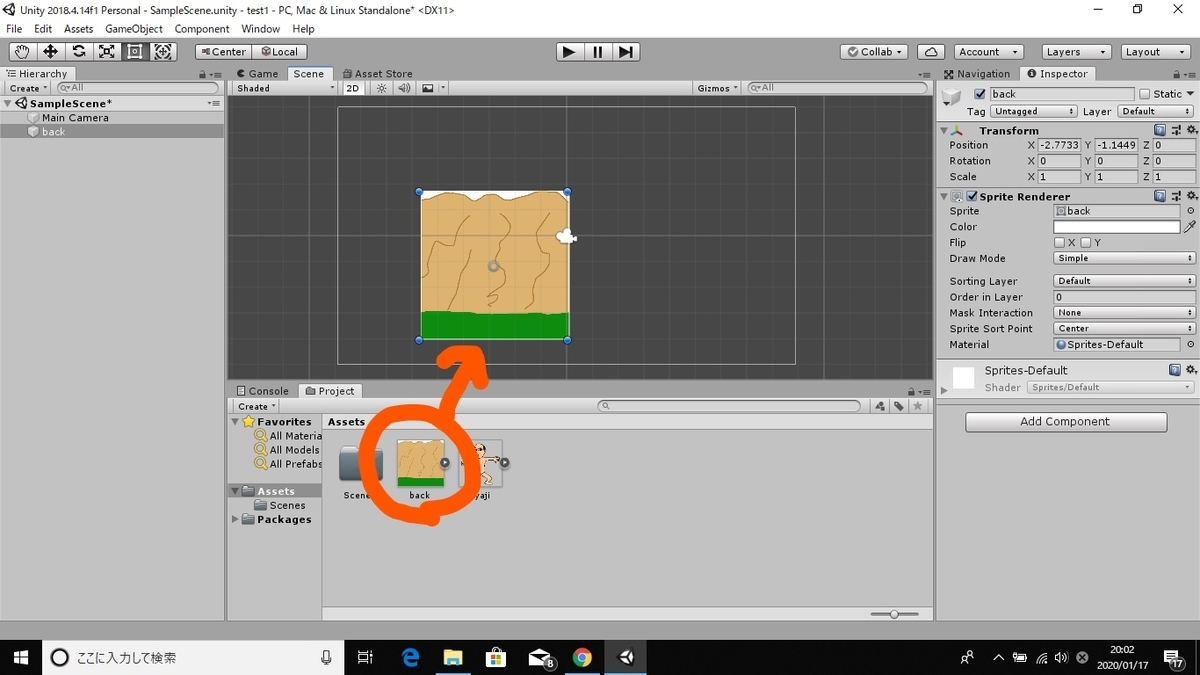Search by label icon in Project panel
Screen dimensions: 1200x675
click(x=899, y=406)
